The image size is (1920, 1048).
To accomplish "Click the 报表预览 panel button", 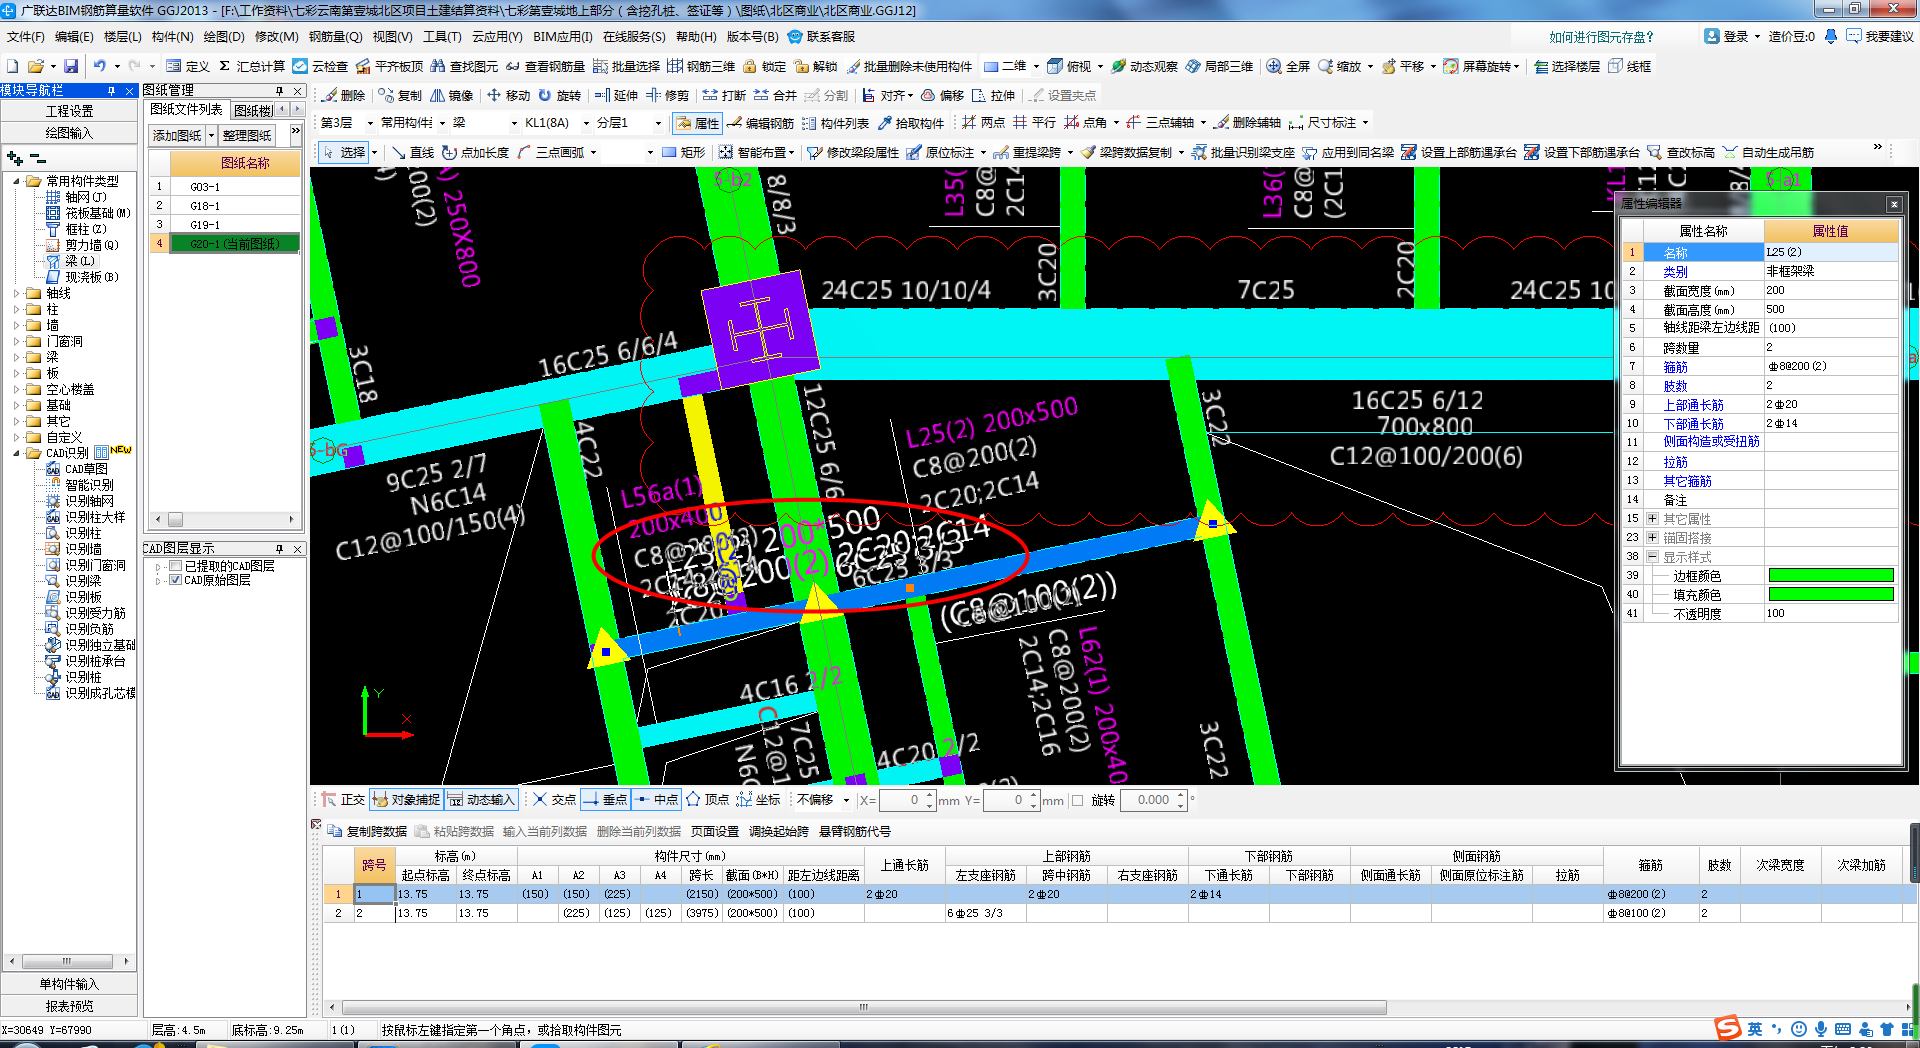I will pos(69,1006).
